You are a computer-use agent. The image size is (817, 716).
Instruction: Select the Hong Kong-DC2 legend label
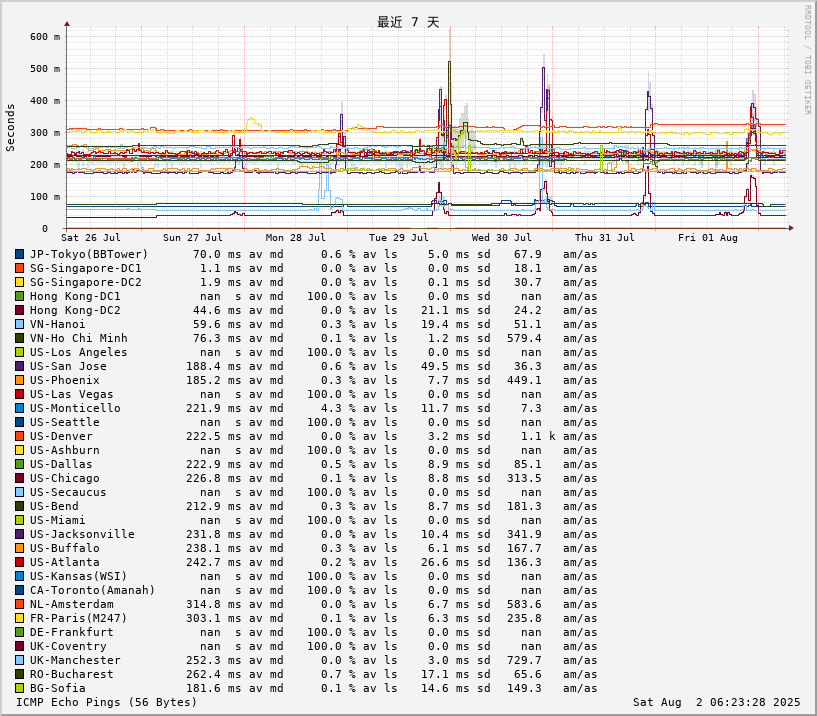(x=75, y=311)
